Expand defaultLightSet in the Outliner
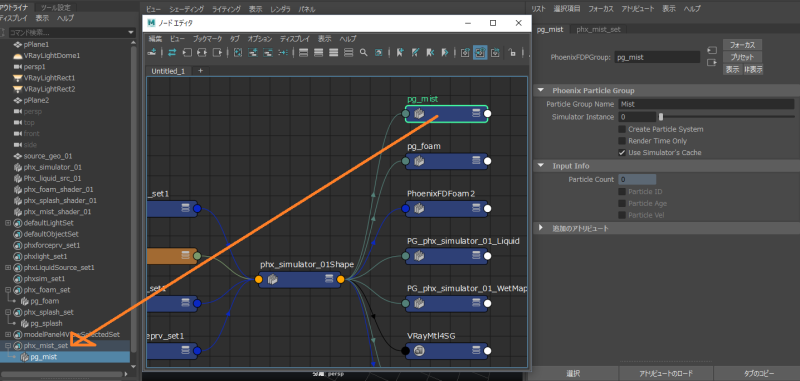The image size is (800, 381). [x=8, y=223]
